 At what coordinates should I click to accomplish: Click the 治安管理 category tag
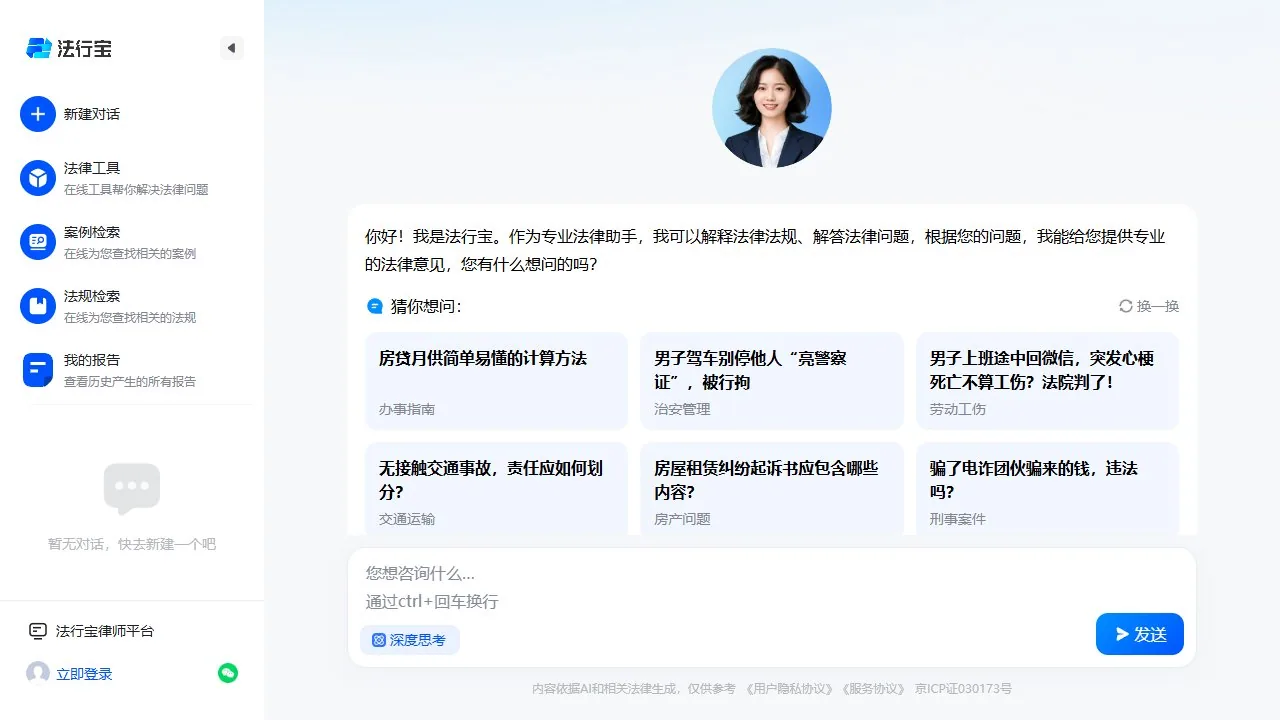(x=682, y=409)
